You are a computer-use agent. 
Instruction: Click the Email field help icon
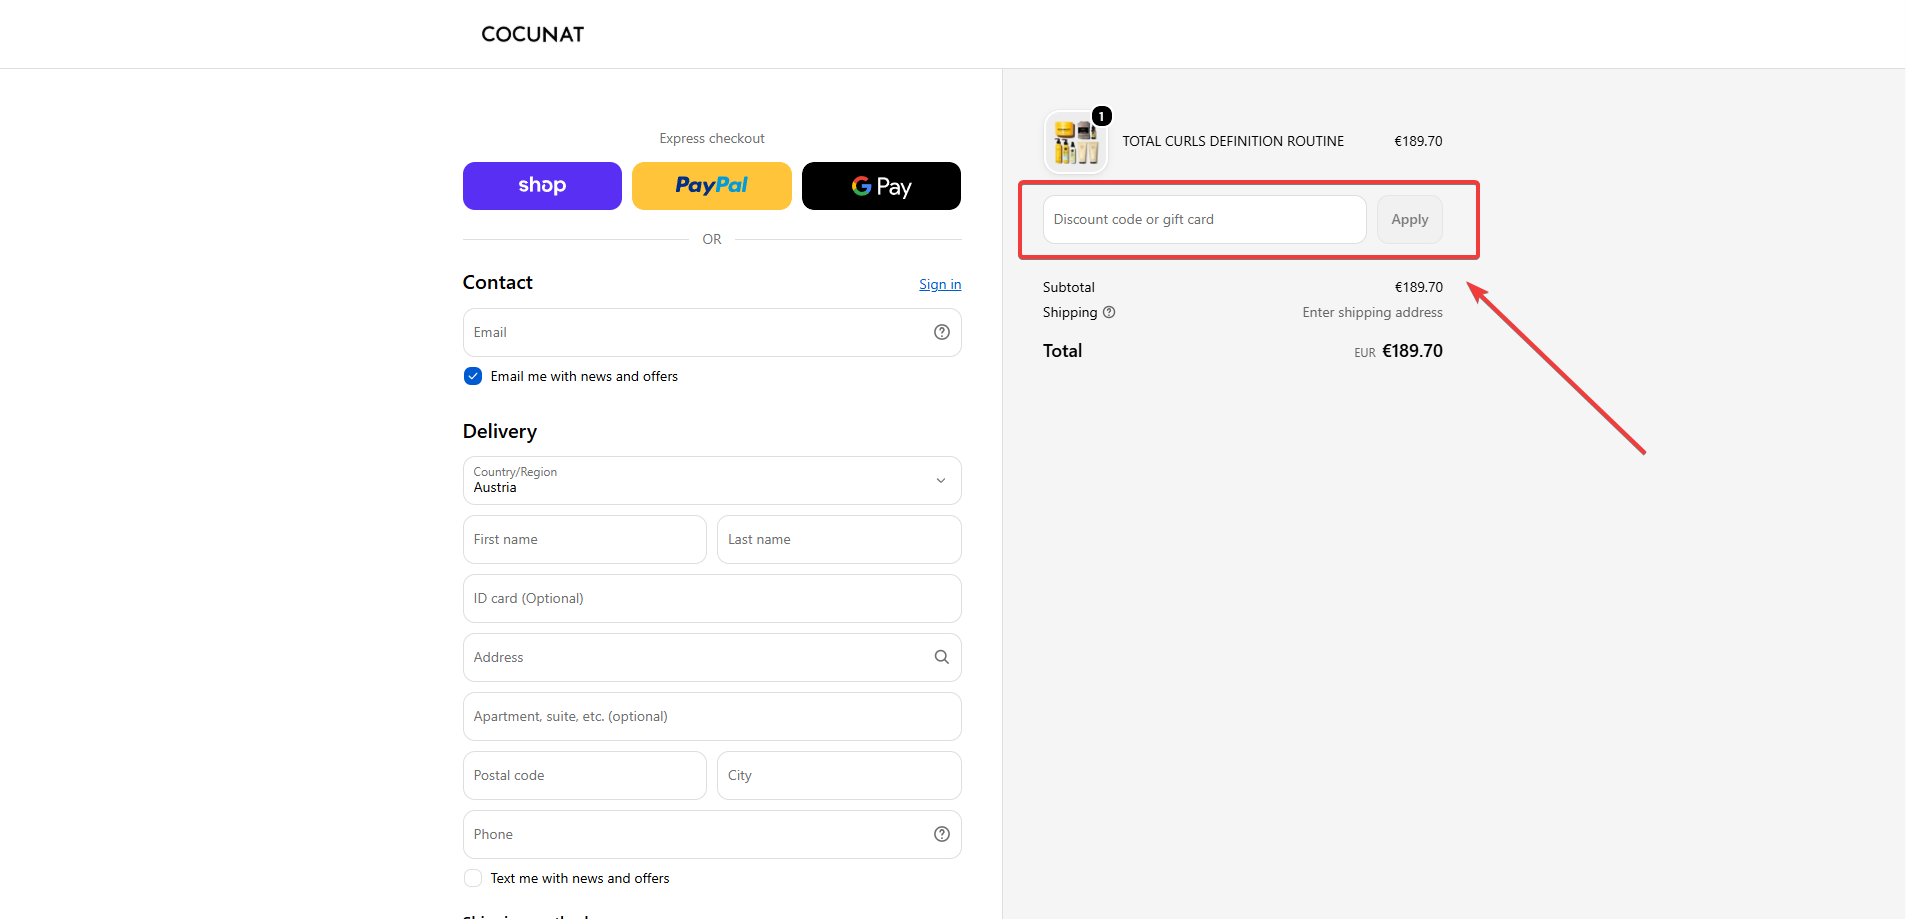tap(942, 332)
